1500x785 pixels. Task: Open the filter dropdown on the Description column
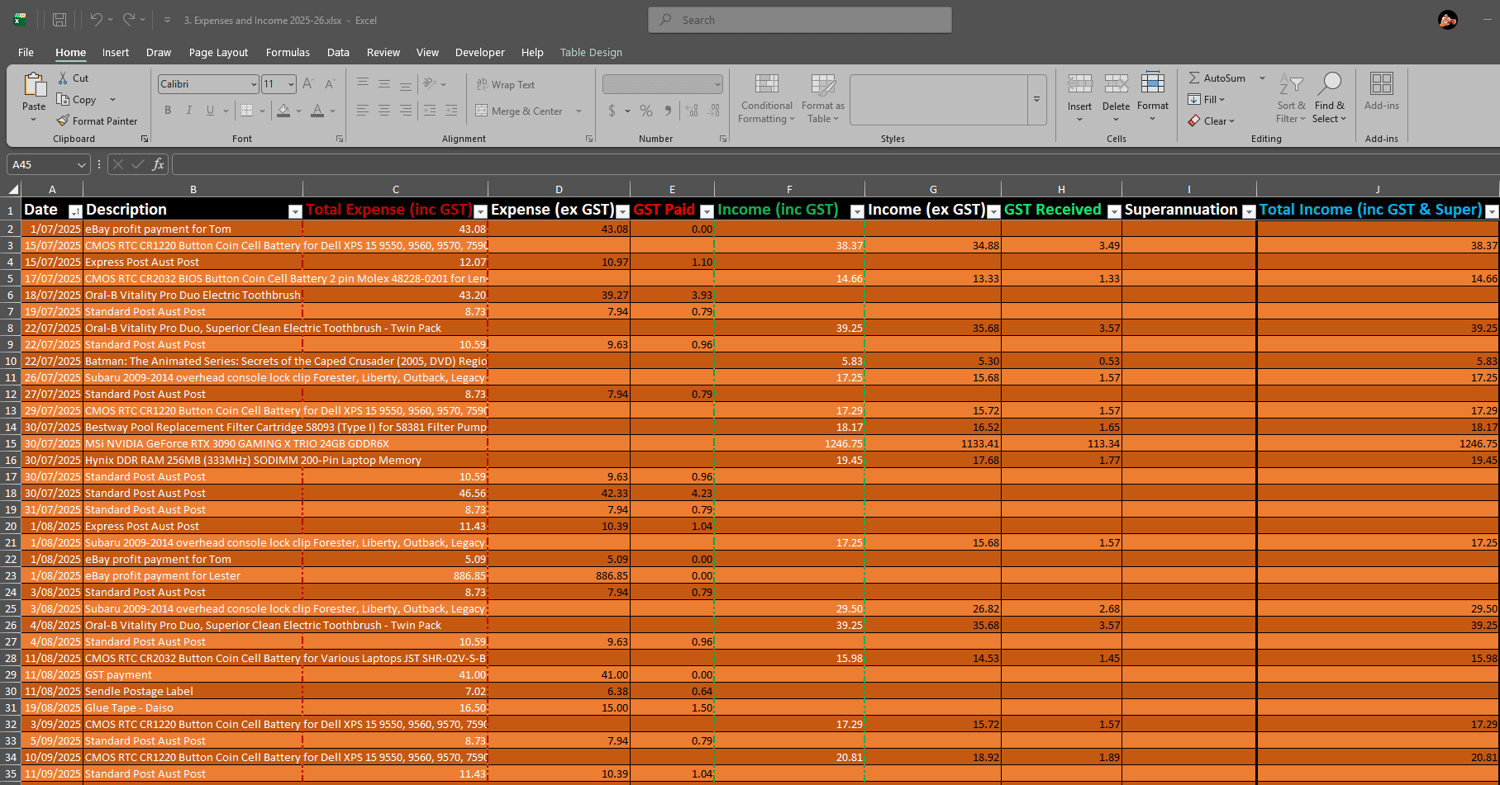(x=295, y=211)
